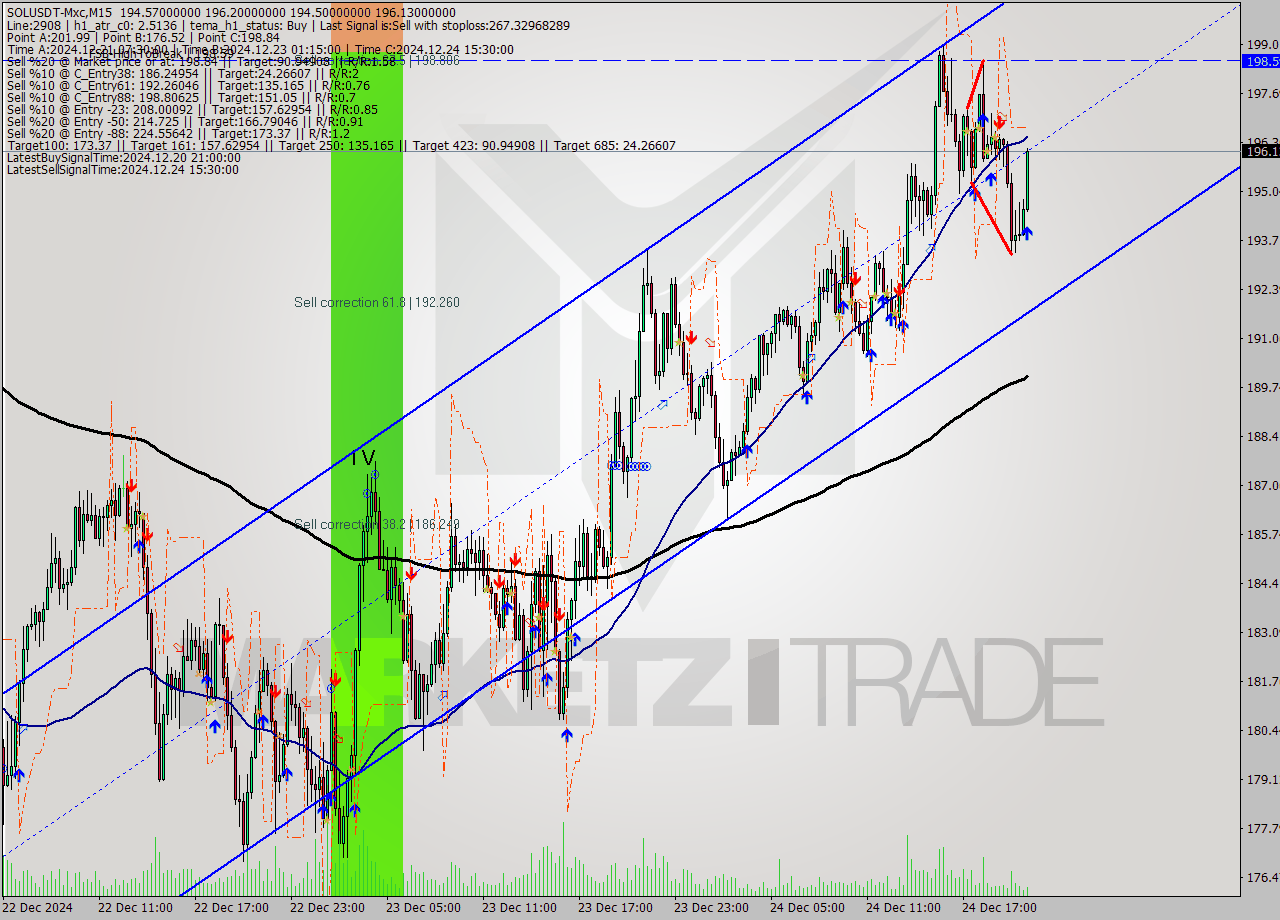Click the 197.6 price axis label
The width and height of the screenshot is (1280, 920).
[1262, 93]
